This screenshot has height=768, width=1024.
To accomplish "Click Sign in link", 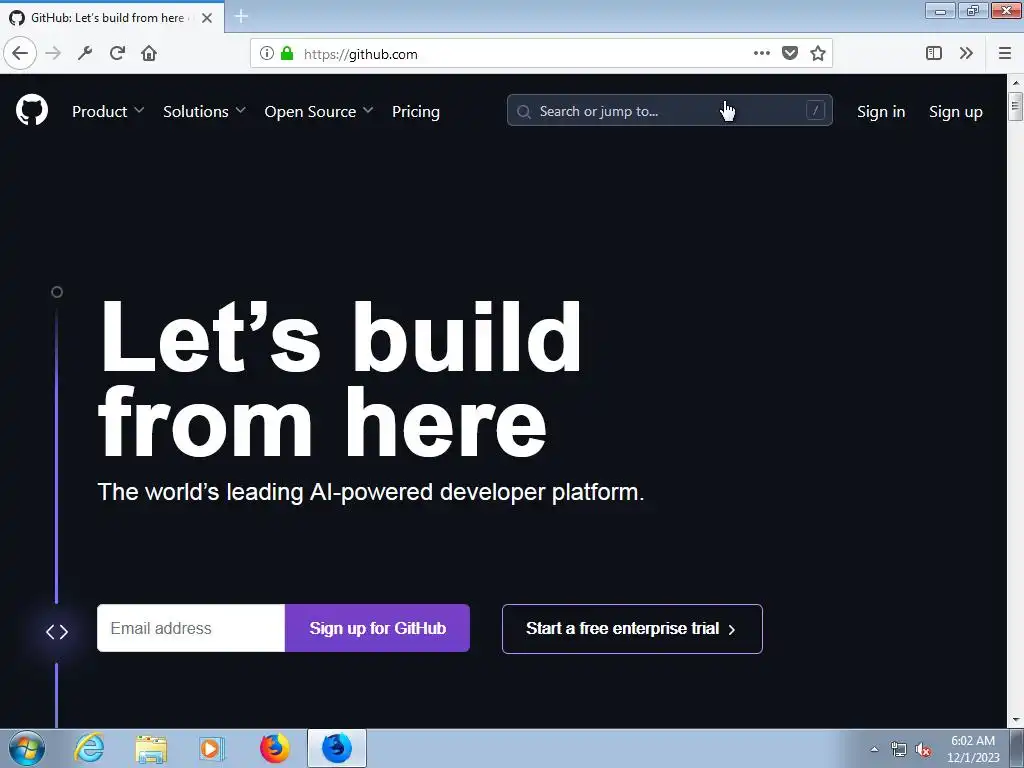I will tap(881, 112).
